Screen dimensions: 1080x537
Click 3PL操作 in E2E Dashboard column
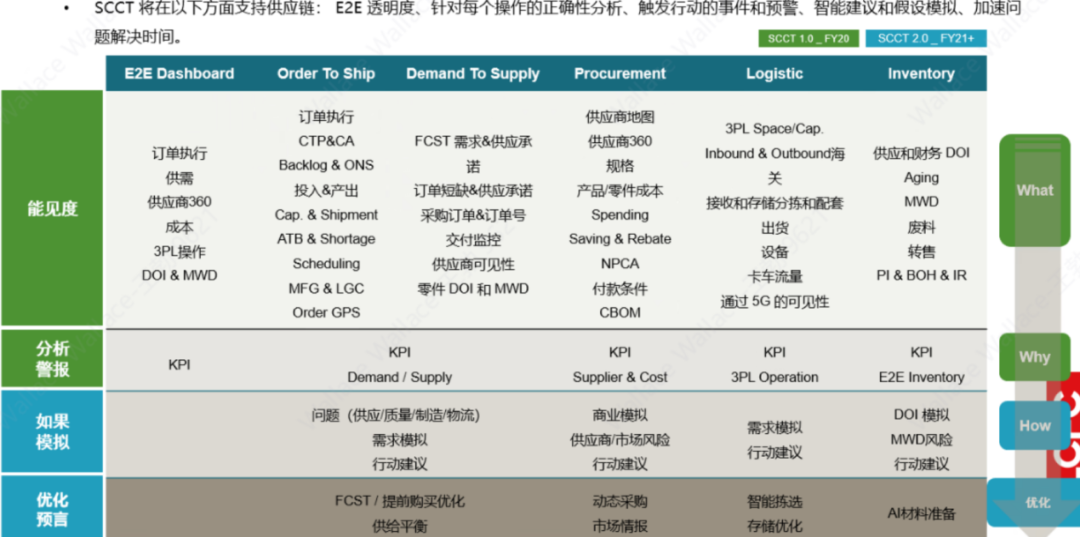click(x=179, y=251)
